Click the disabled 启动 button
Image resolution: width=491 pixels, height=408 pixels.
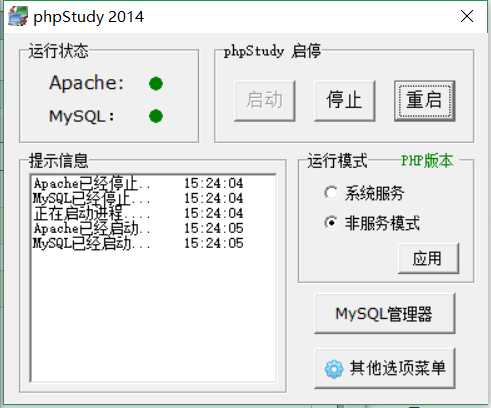(265, 100)
